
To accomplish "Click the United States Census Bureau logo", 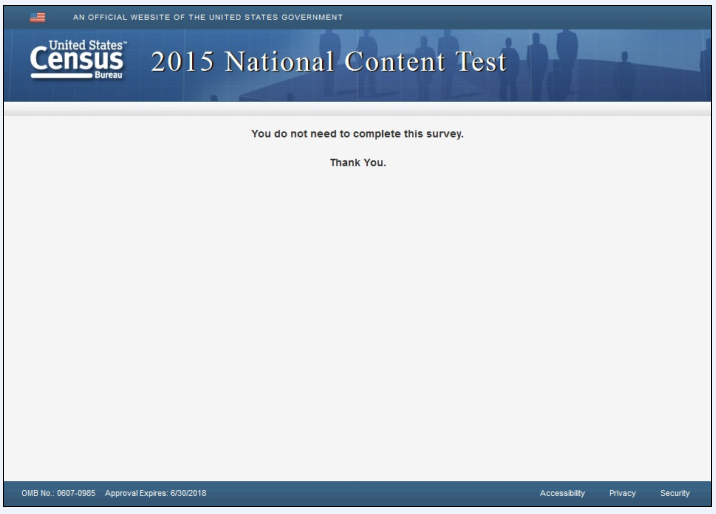I will pyautogui.click(x=78, y=59).
